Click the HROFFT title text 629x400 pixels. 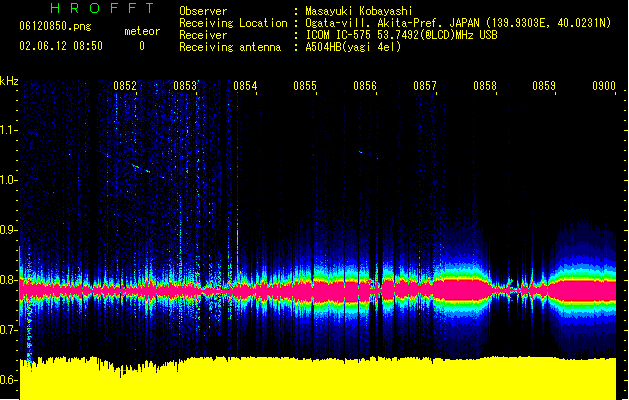point(102,8)
